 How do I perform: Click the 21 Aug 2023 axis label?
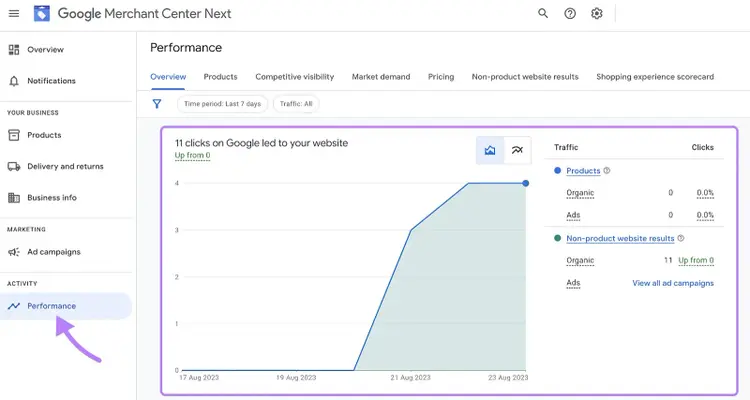(x=410, y=378)
